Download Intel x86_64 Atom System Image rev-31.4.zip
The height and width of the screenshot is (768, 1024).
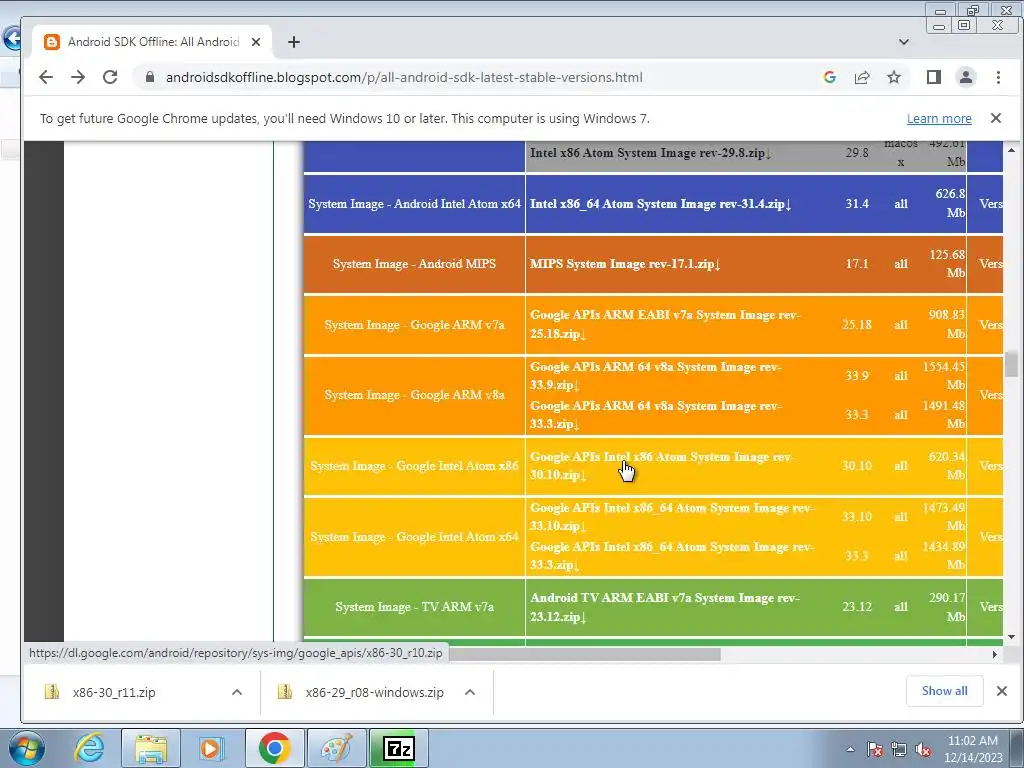click(660, 204)
